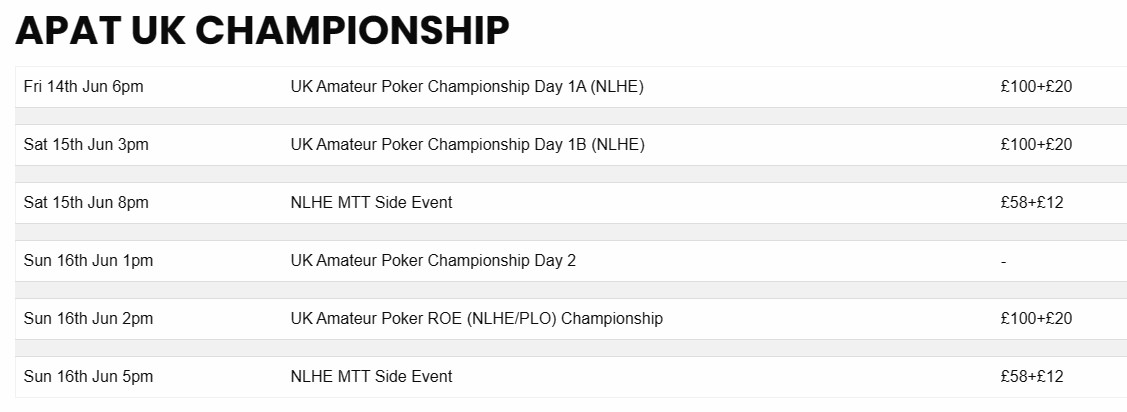This screenshot has width=1127, height=412.
Task: Click the dash buy-in for Championship Day 2
Action: tap(1003, 261)
